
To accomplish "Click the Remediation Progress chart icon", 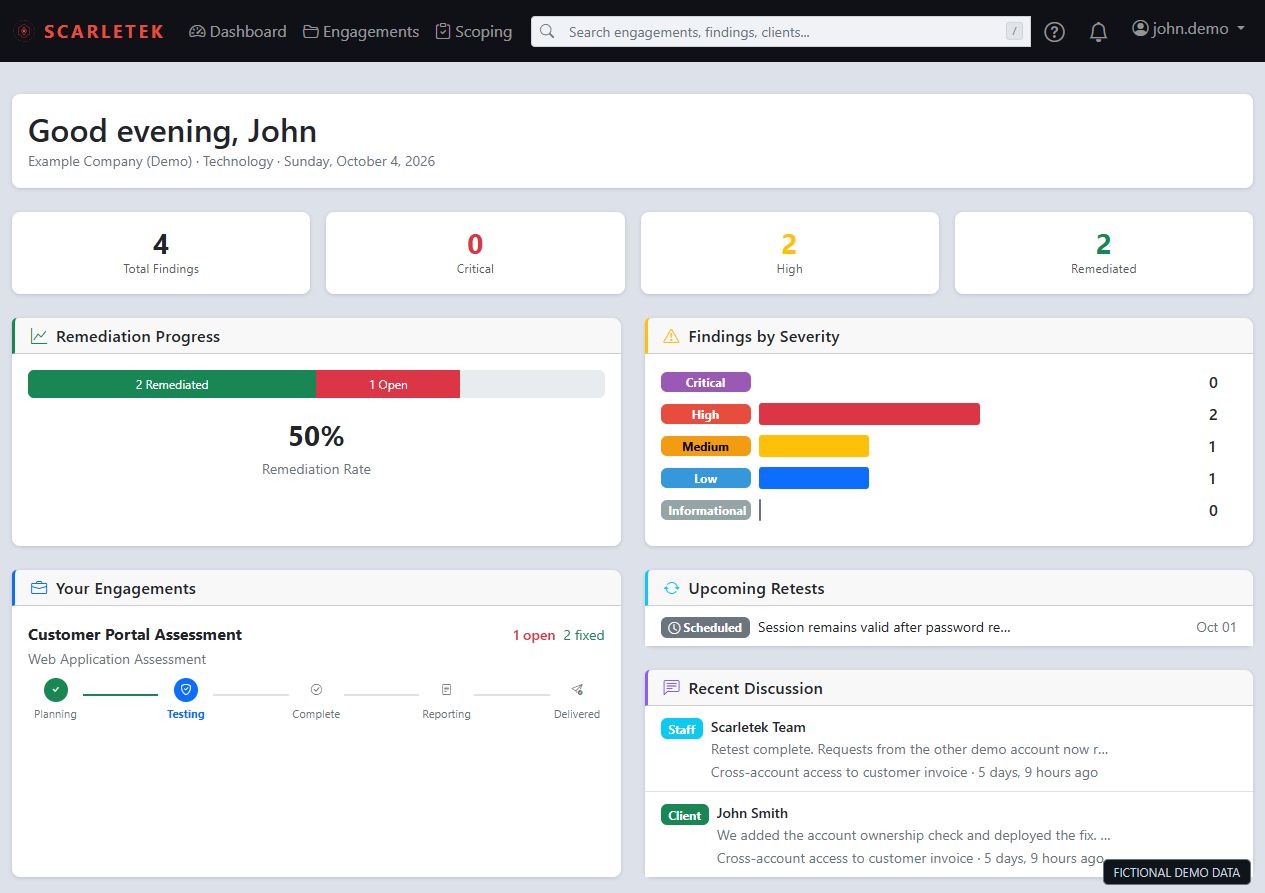I will (x=39, y=336).
